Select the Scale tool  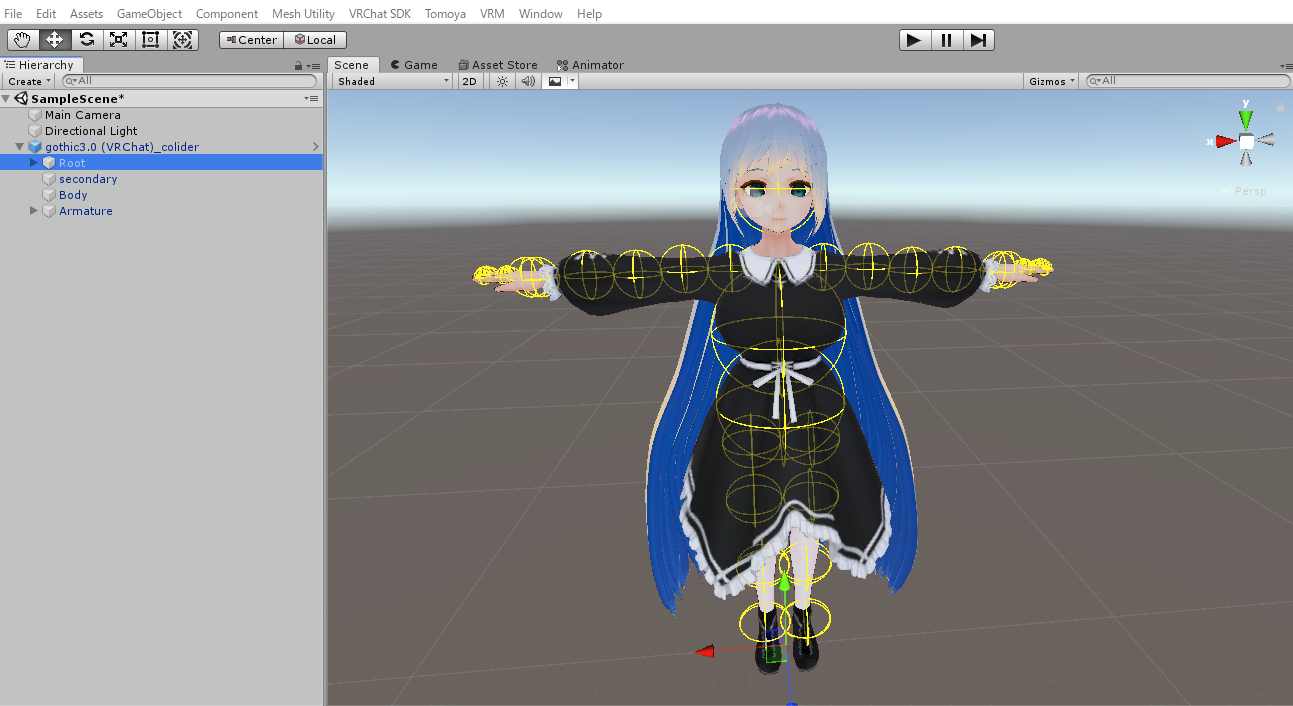point(118,40)
